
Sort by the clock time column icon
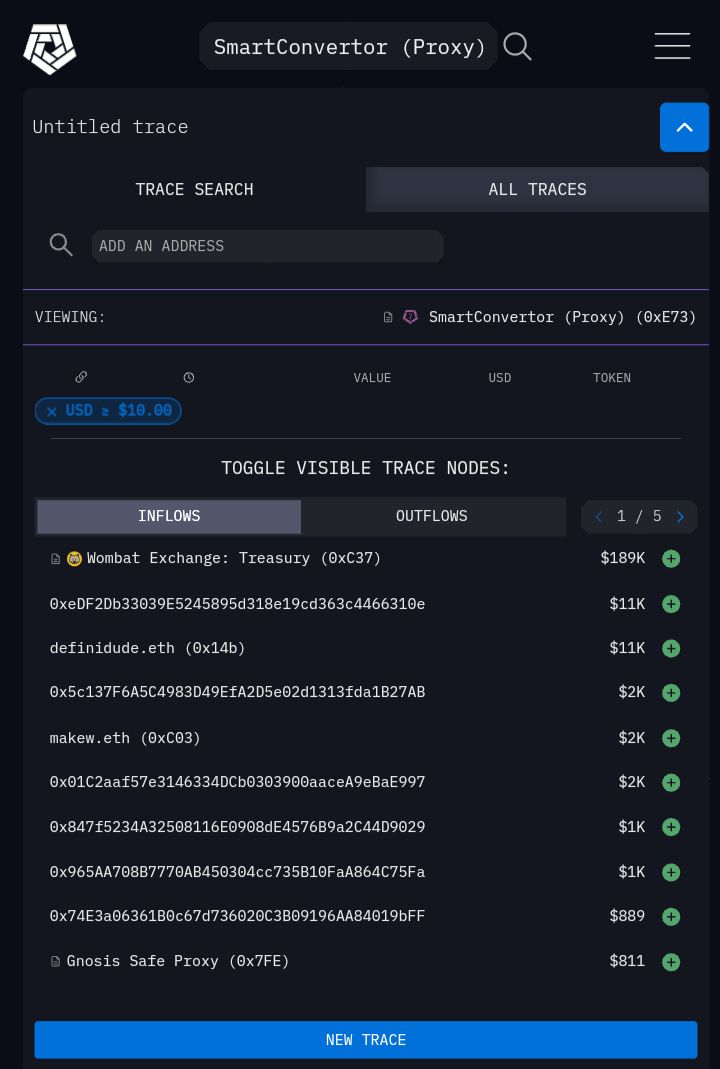pos(188,378)
